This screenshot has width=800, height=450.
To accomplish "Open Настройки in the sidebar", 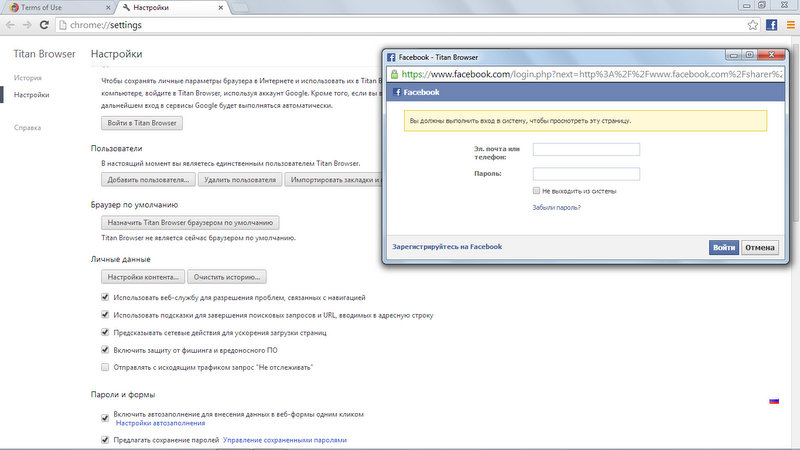I will [x=32, y=95].
